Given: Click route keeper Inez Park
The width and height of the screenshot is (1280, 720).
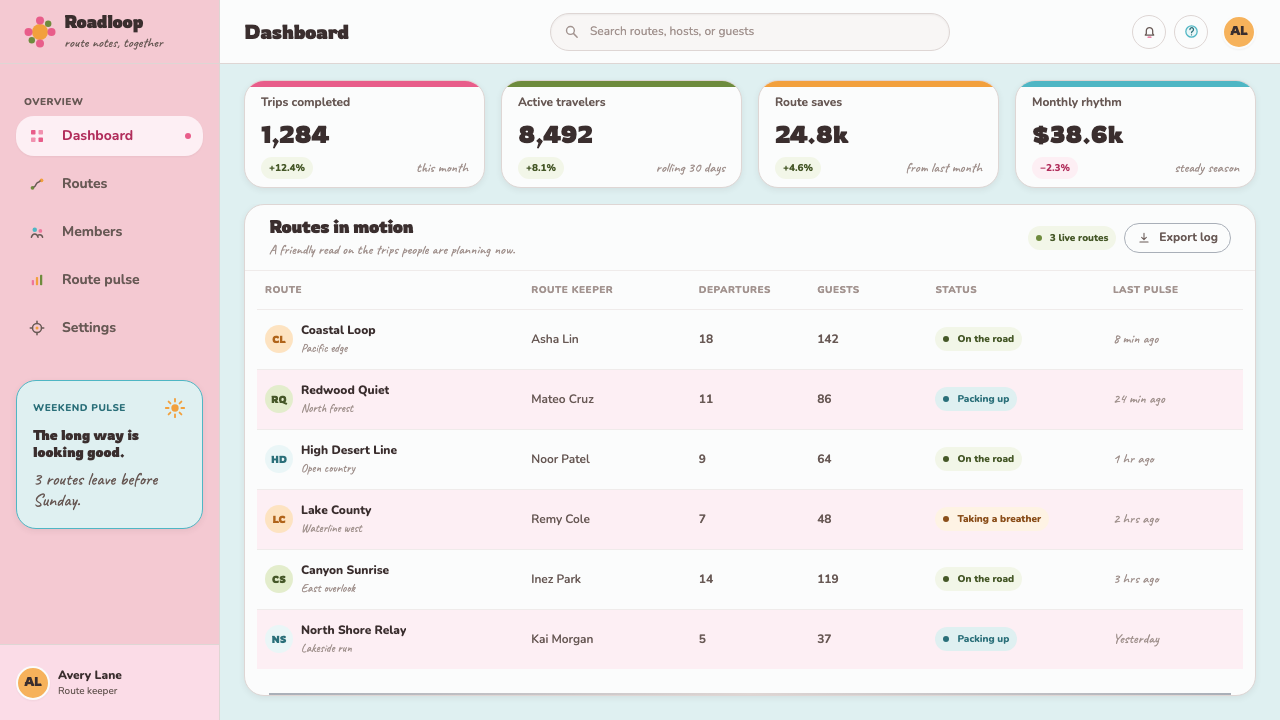Looking at the screenshot, I should point(556,579).
